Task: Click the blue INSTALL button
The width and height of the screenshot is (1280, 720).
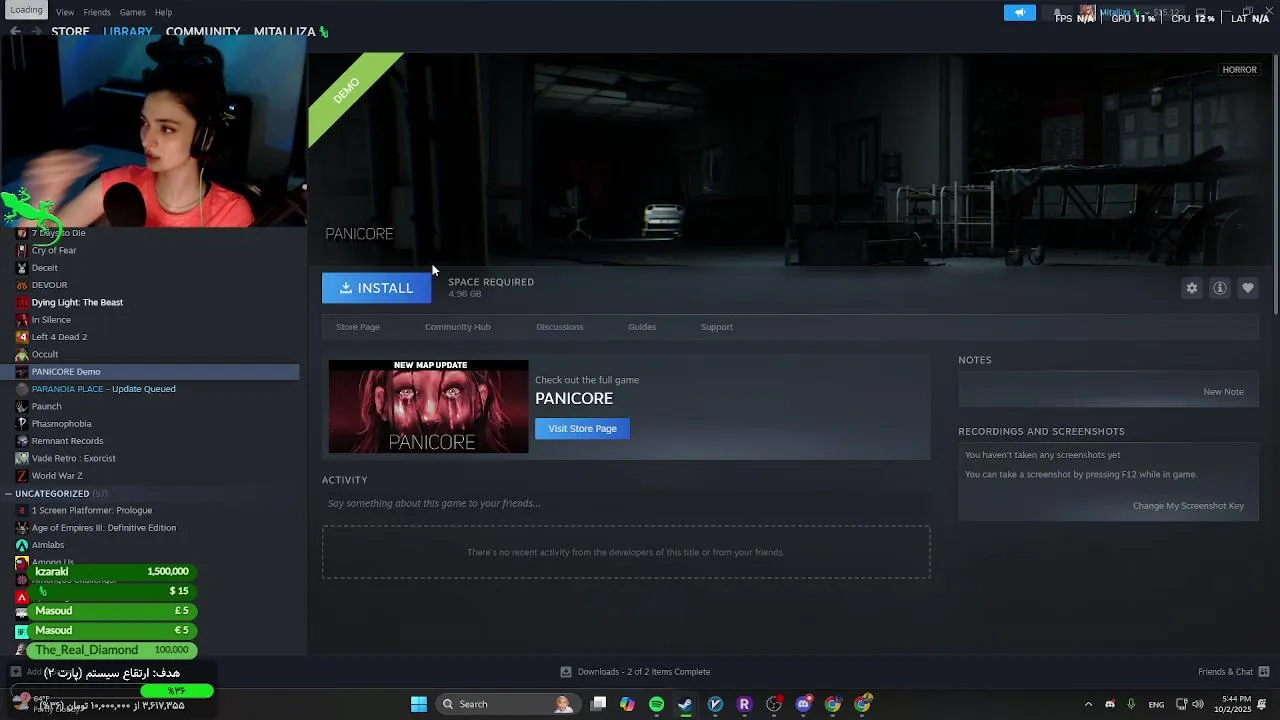Action: 376,288
